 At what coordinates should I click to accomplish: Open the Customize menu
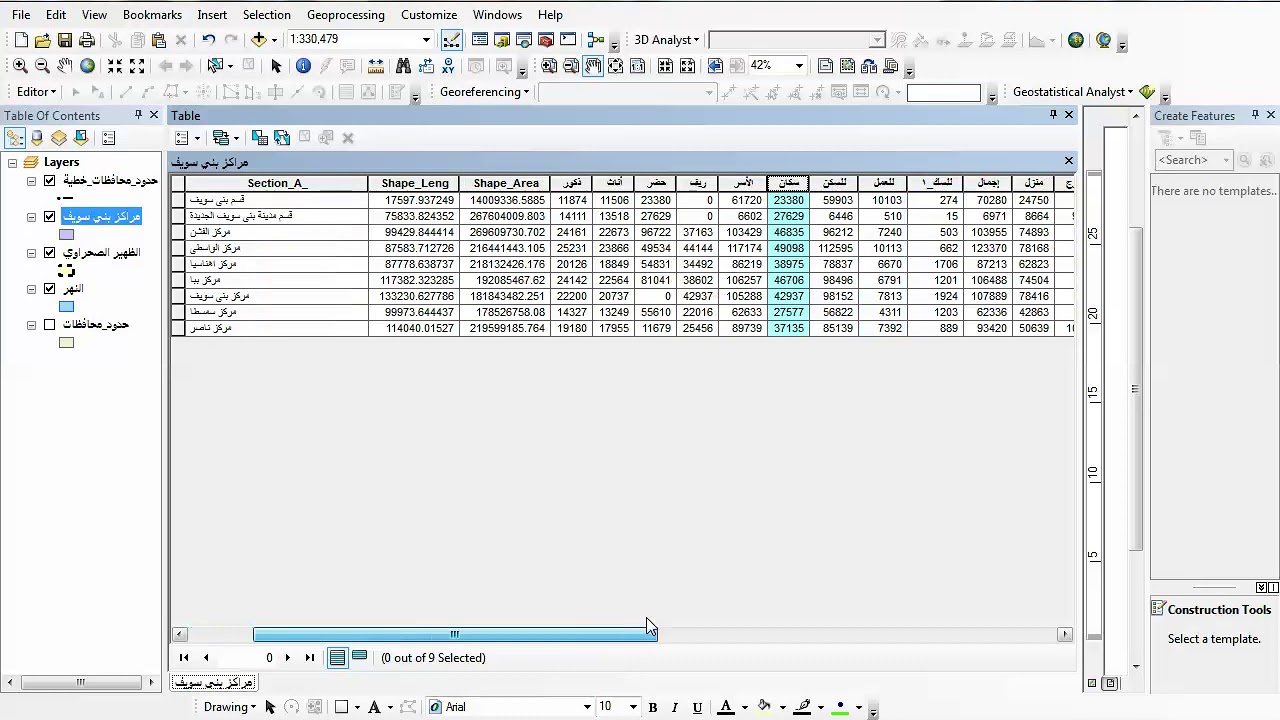(429, 15)
